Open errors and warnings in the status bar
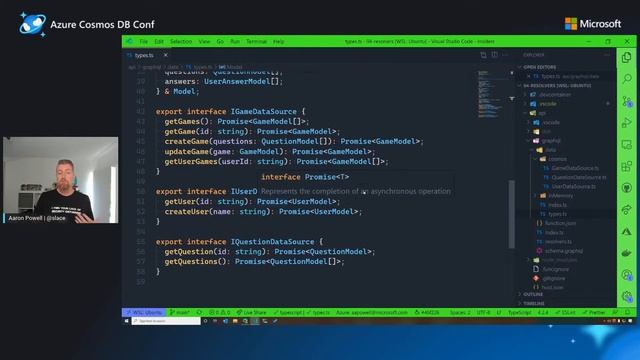 click(x=220, y=312)
